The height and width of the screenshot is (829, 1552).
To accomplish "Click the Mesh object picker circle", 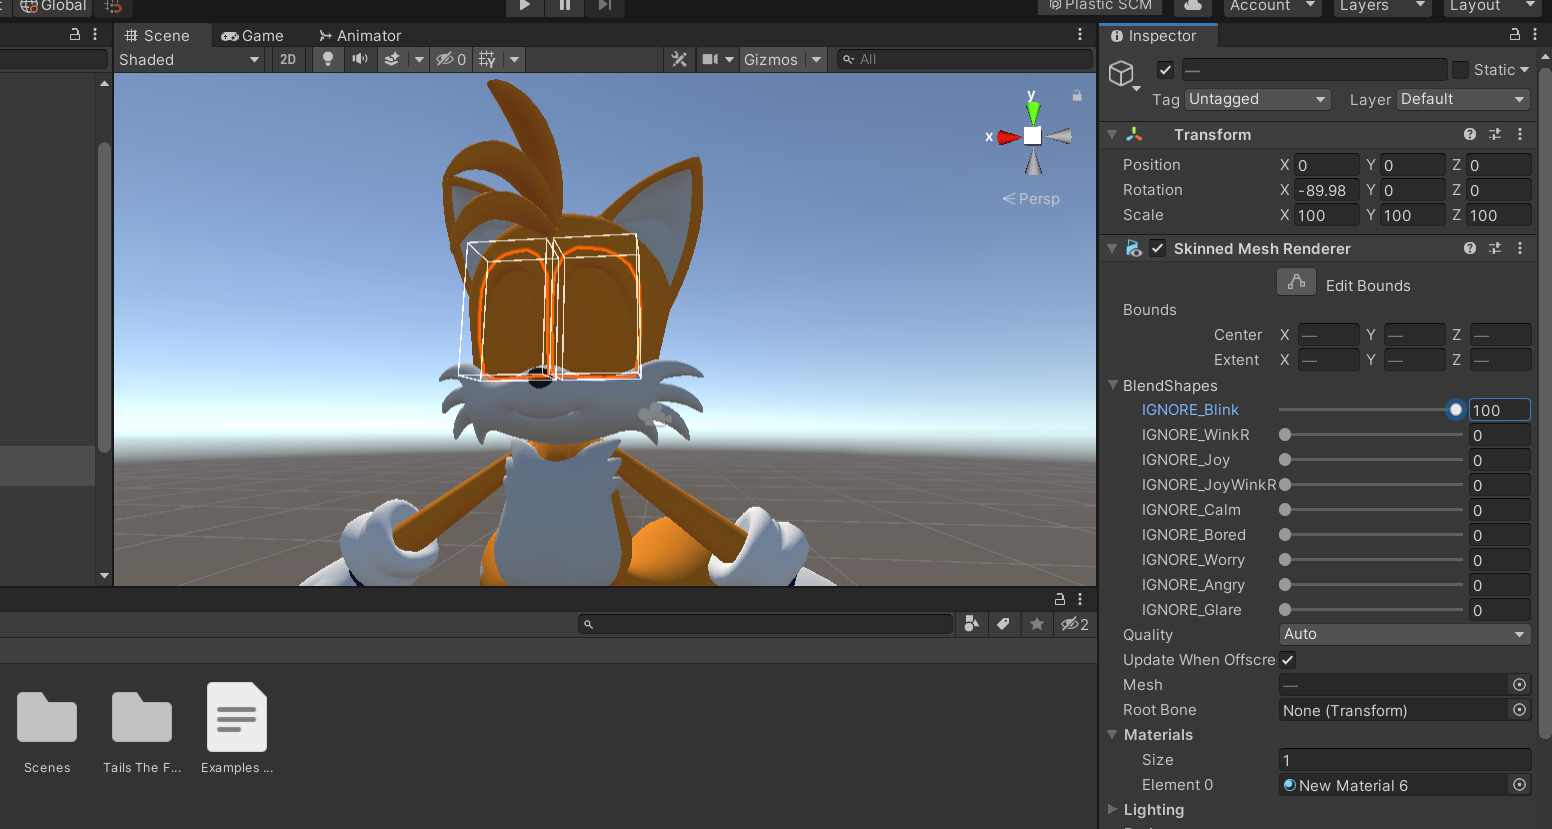I will click(1519, 685).
